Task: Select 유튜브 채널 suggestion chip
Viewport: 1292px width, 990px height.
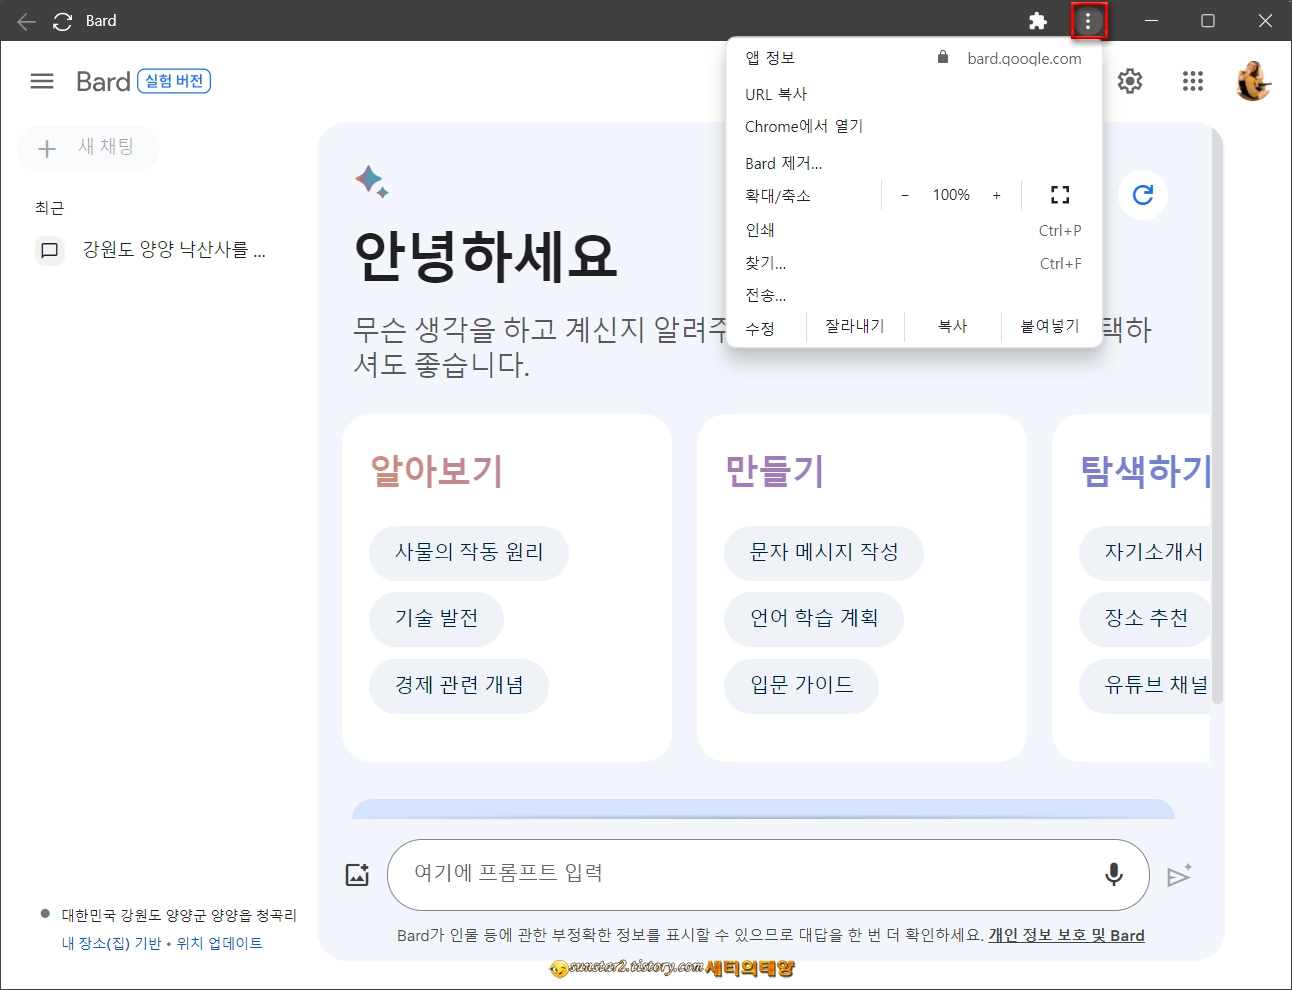Action: point(1145,686)
